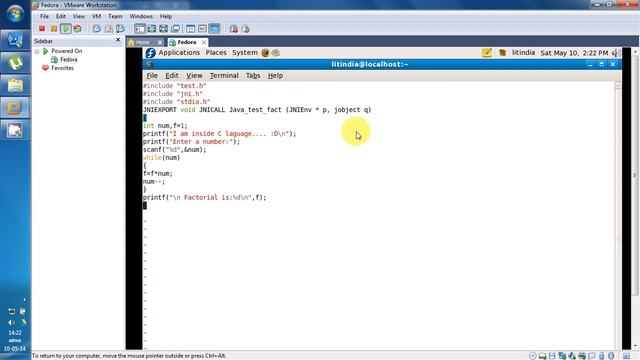Click the revert to snapshot icon
The image size is (640, 360).
point(108,29)
